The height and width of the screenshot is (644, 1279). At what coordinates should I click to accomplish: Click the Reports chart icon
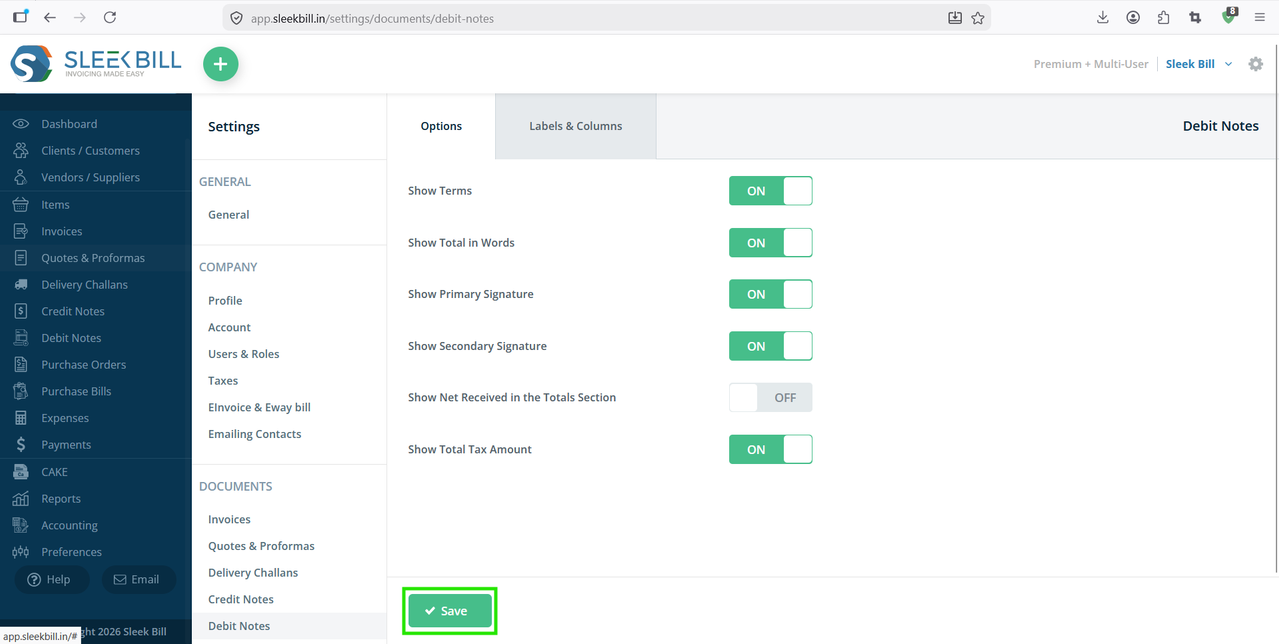(21, 498)
